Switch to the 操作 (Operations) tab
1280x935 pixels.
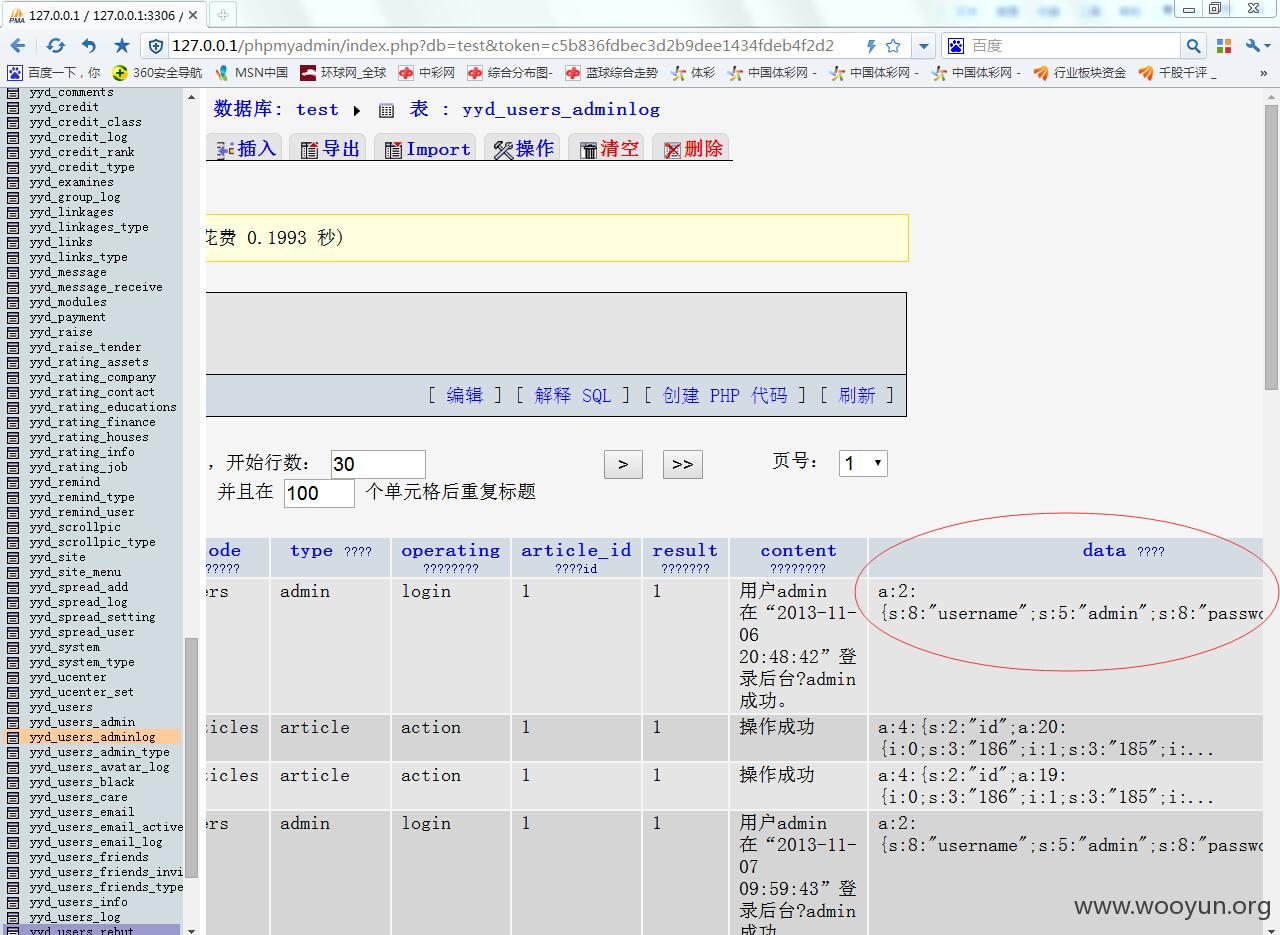tap(524, 148)
